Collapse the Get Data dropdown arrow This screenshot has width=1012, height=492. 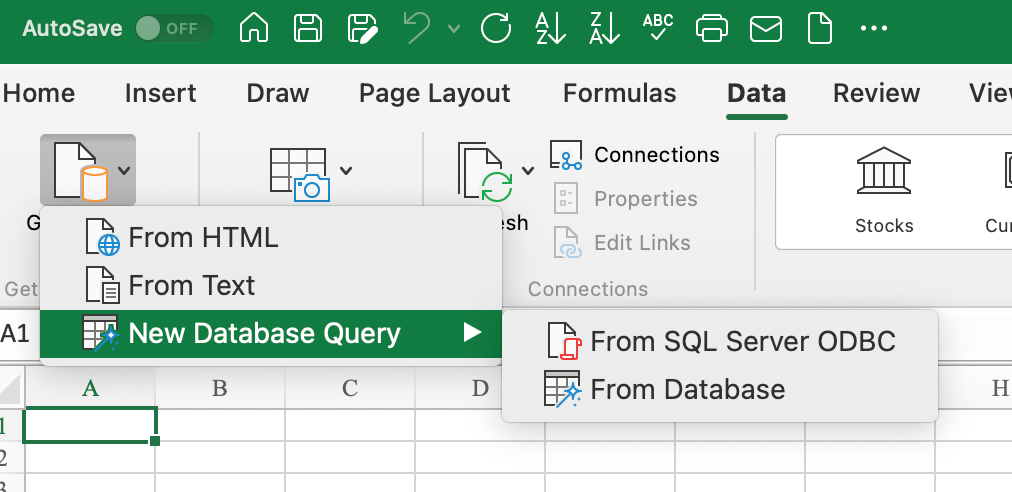tap(125, 170)
